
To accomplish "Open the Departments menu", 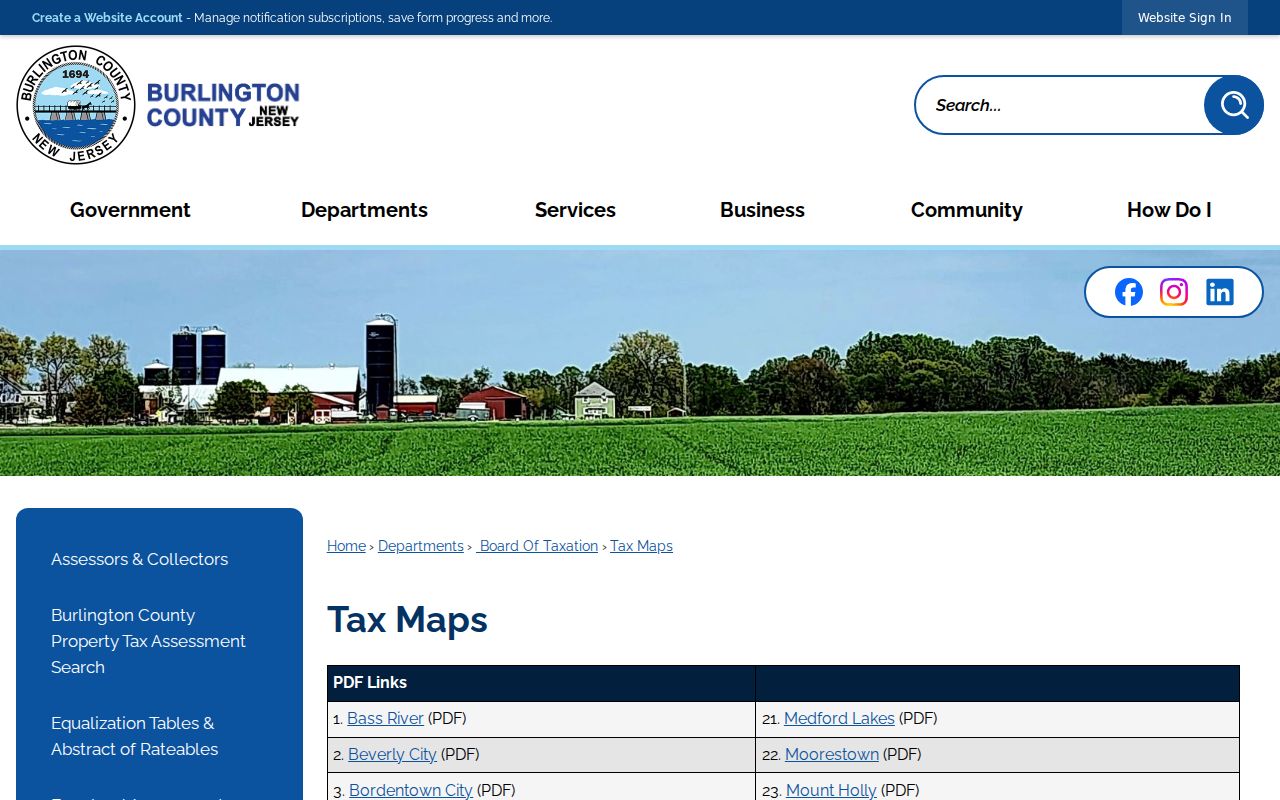I will 364,210.
